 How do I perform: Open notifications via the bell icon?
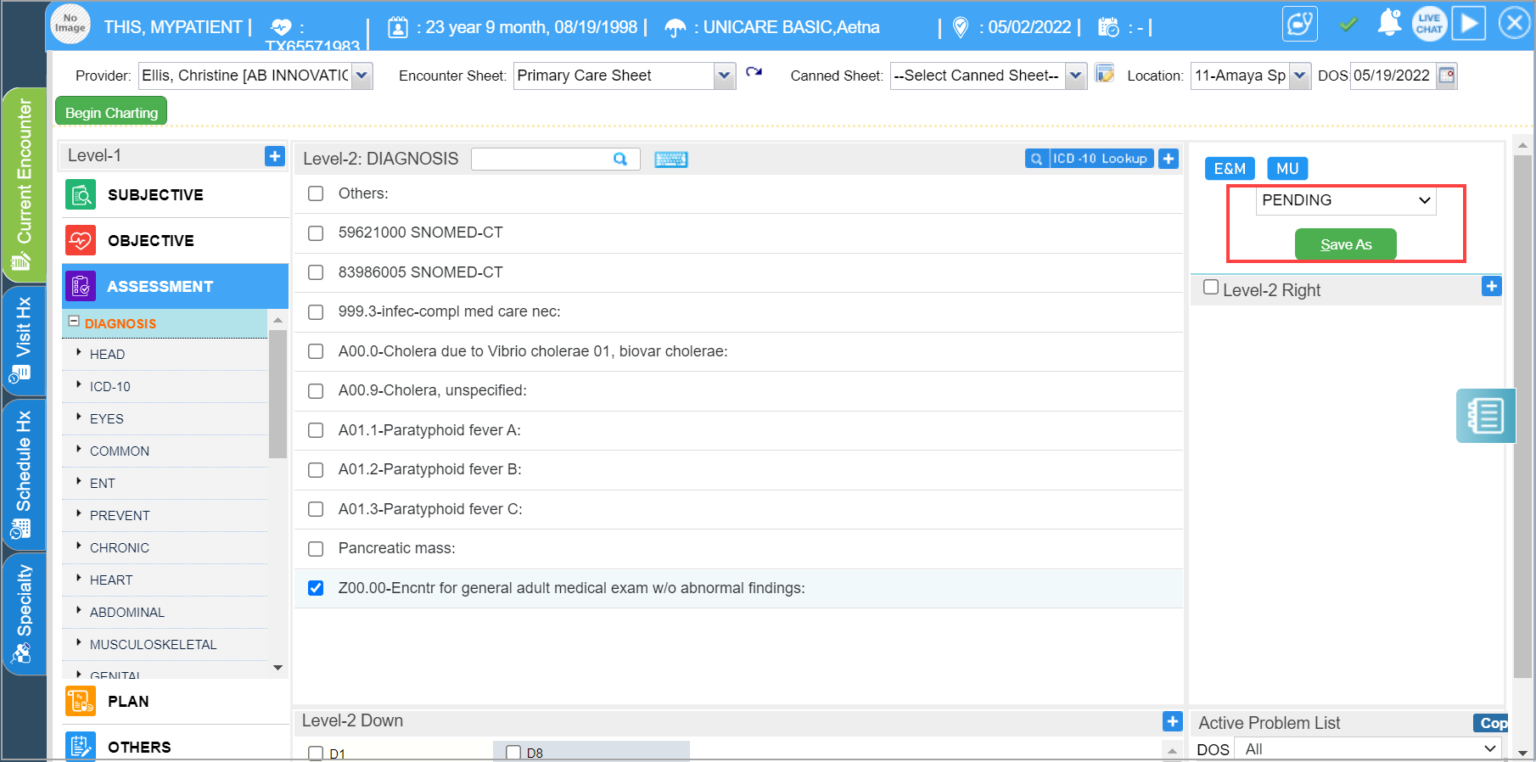pos(1389,23)
